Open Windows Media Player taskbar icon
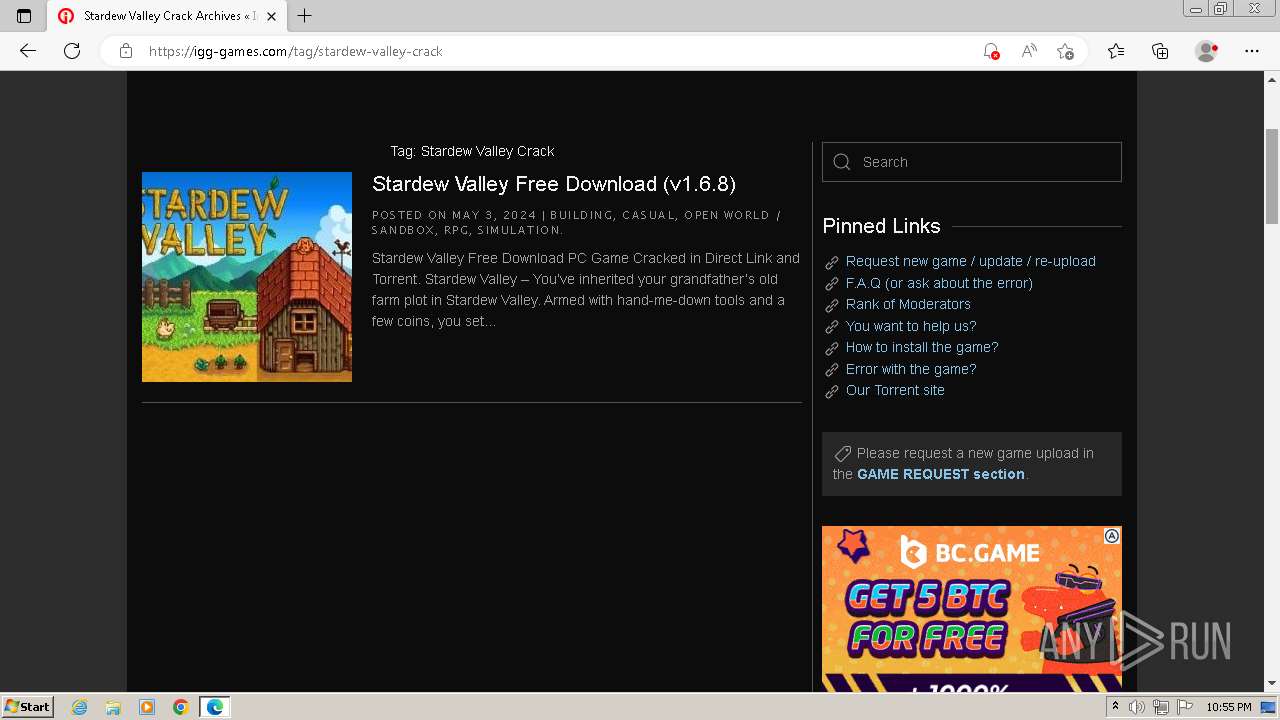 click(x=147, y=707)
